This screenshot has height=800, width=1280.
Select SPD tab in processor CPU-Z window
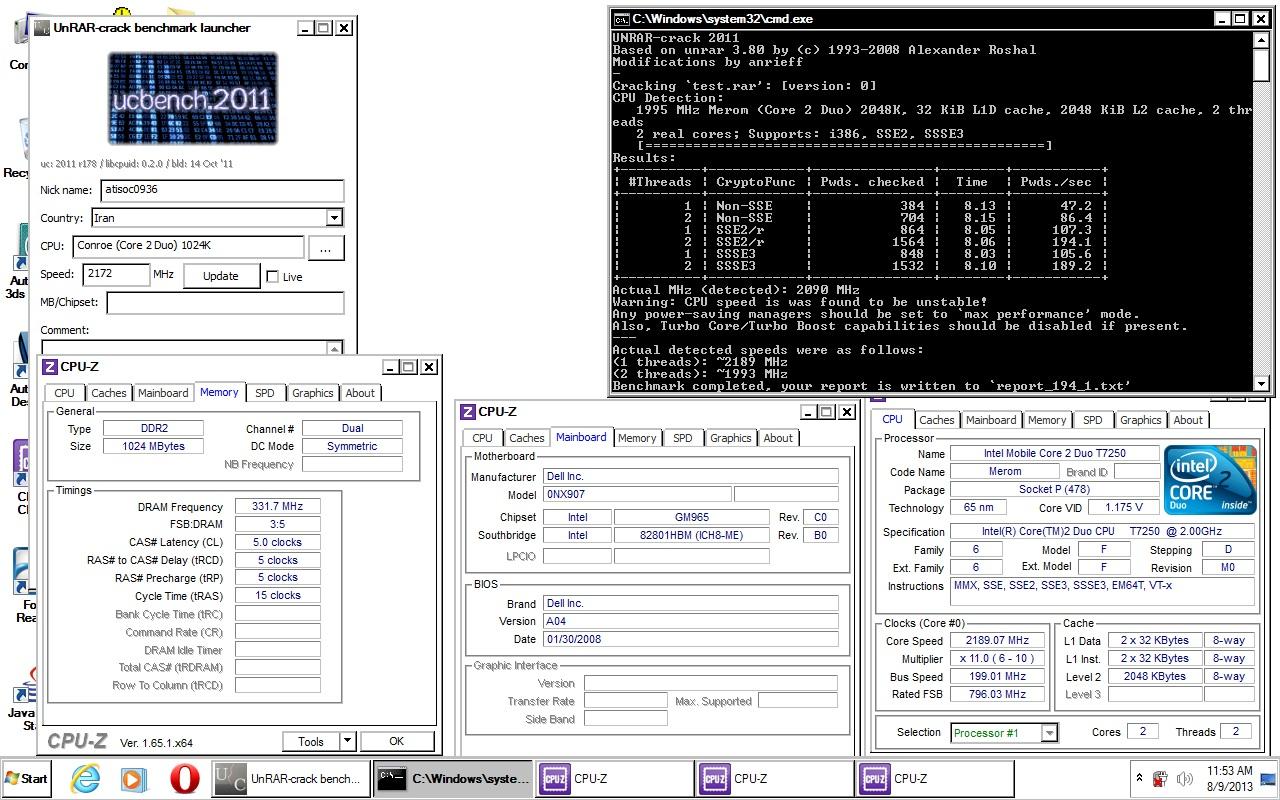1092,420
